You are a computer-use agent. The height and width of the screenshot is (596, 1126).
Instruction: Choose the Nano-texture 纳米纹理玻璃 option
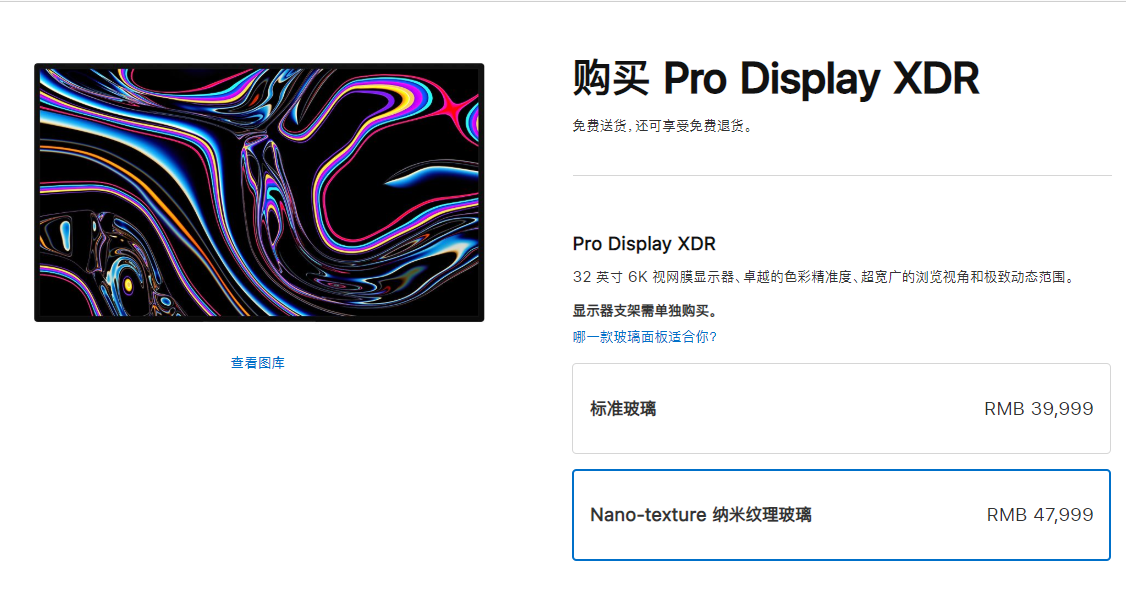point(840,515)
